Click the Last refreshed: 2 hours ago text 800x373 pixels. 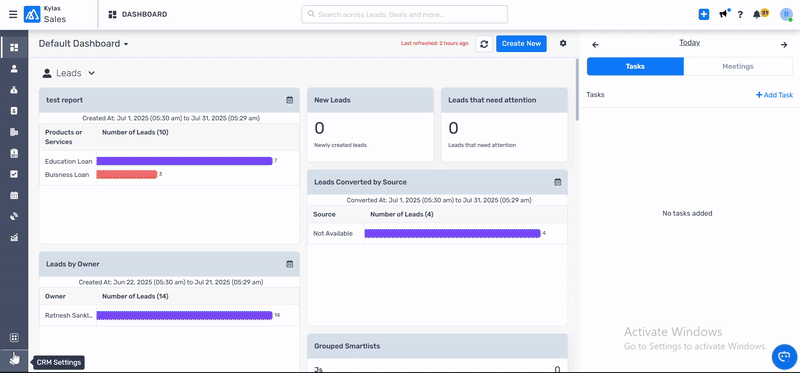point(435,43)
